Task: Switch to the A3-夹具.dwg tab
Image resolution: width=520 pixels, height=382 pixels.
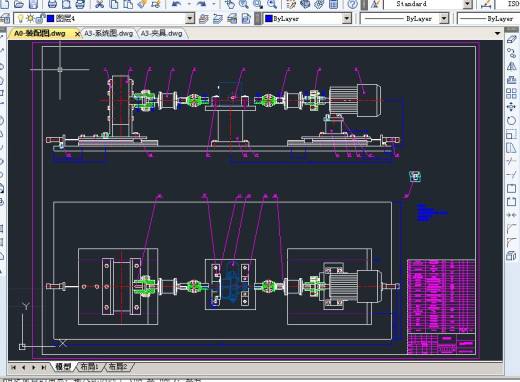Action: pyautogui.click(x=162, y=33)
